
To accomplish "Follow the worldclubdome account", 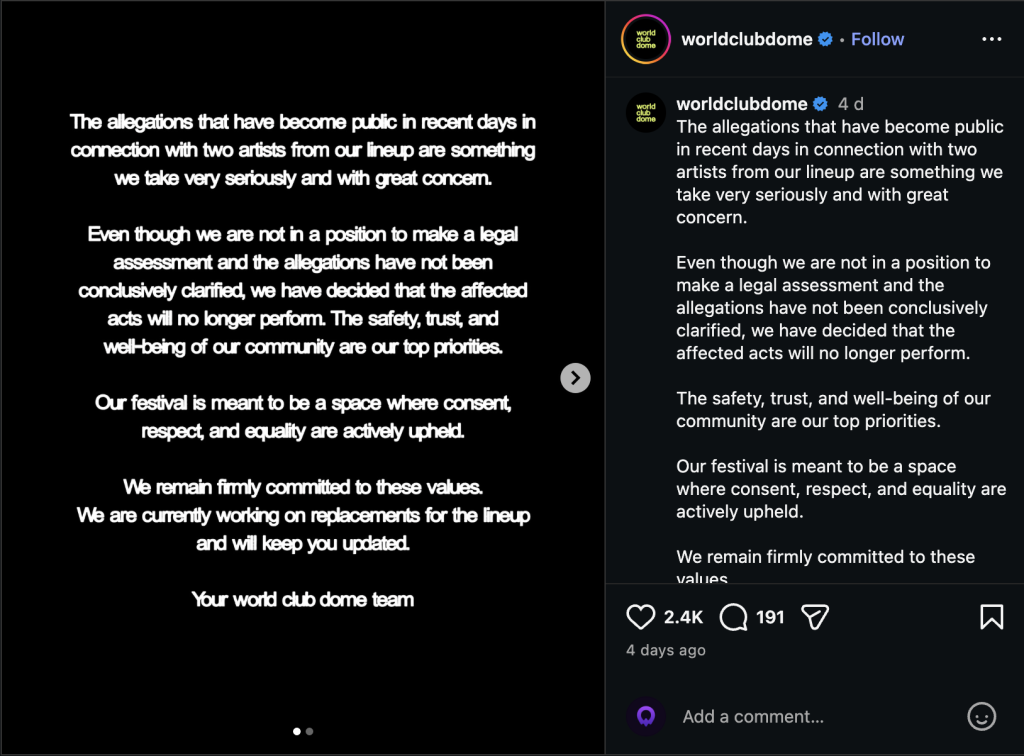I will [x=877, y=39].
